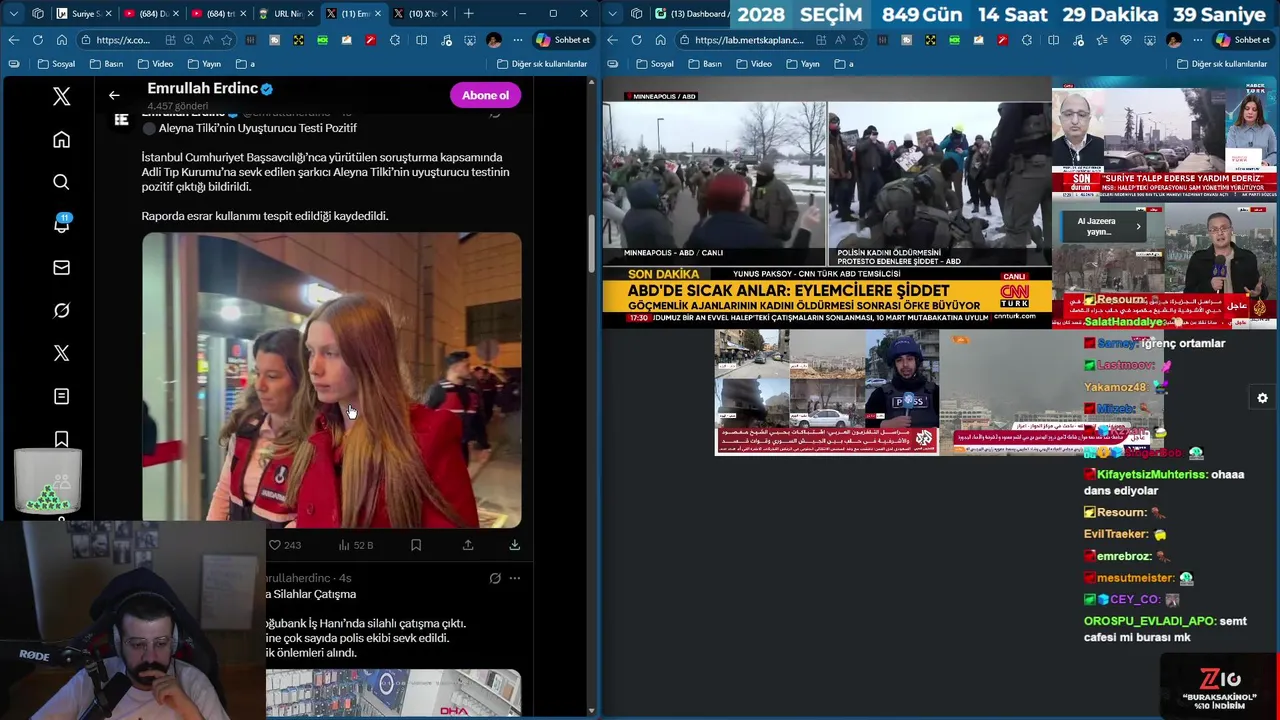Open Workspaces icon in left browser
The height and width of the screenshot is (720, 1280).
point(38,14)
